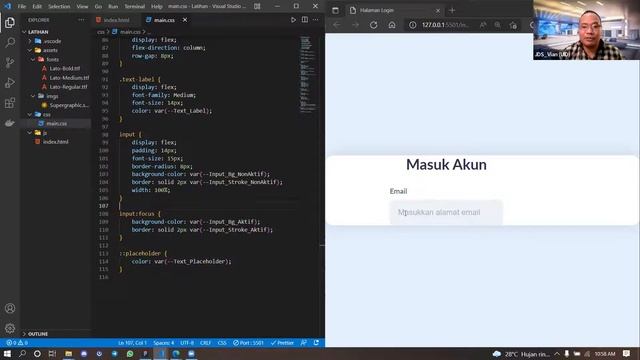Click UTF-8 encoding in status bar
640x360 pixels.
click(x=187, y=343)
